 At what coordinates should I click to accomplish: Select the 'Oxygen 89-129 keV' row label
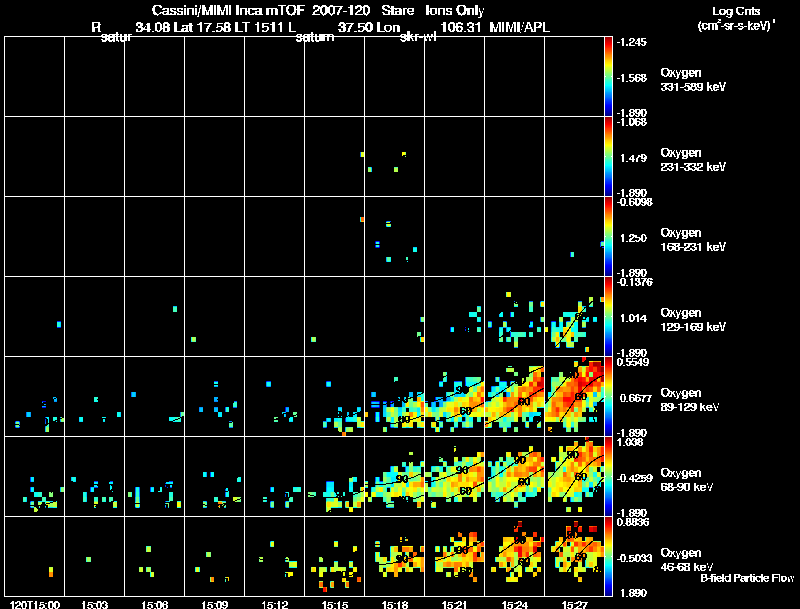tap(690, 400)
